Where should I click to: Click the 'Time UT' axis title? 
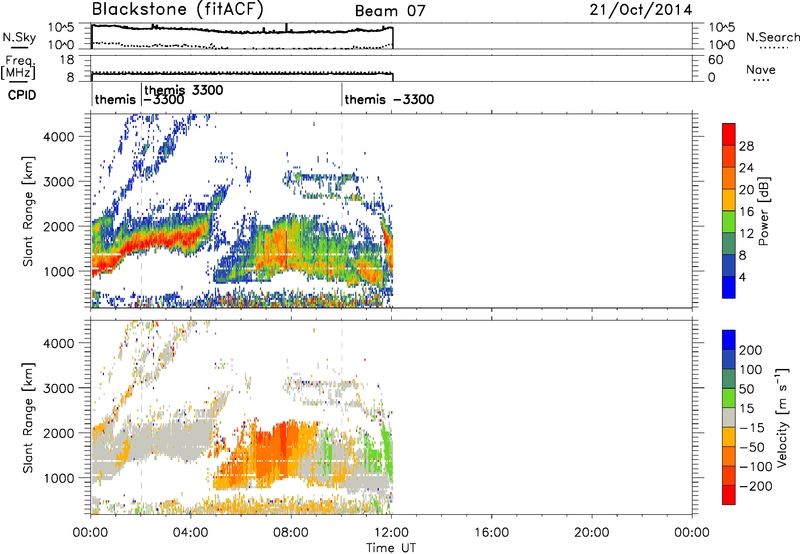tap(391, 548)
